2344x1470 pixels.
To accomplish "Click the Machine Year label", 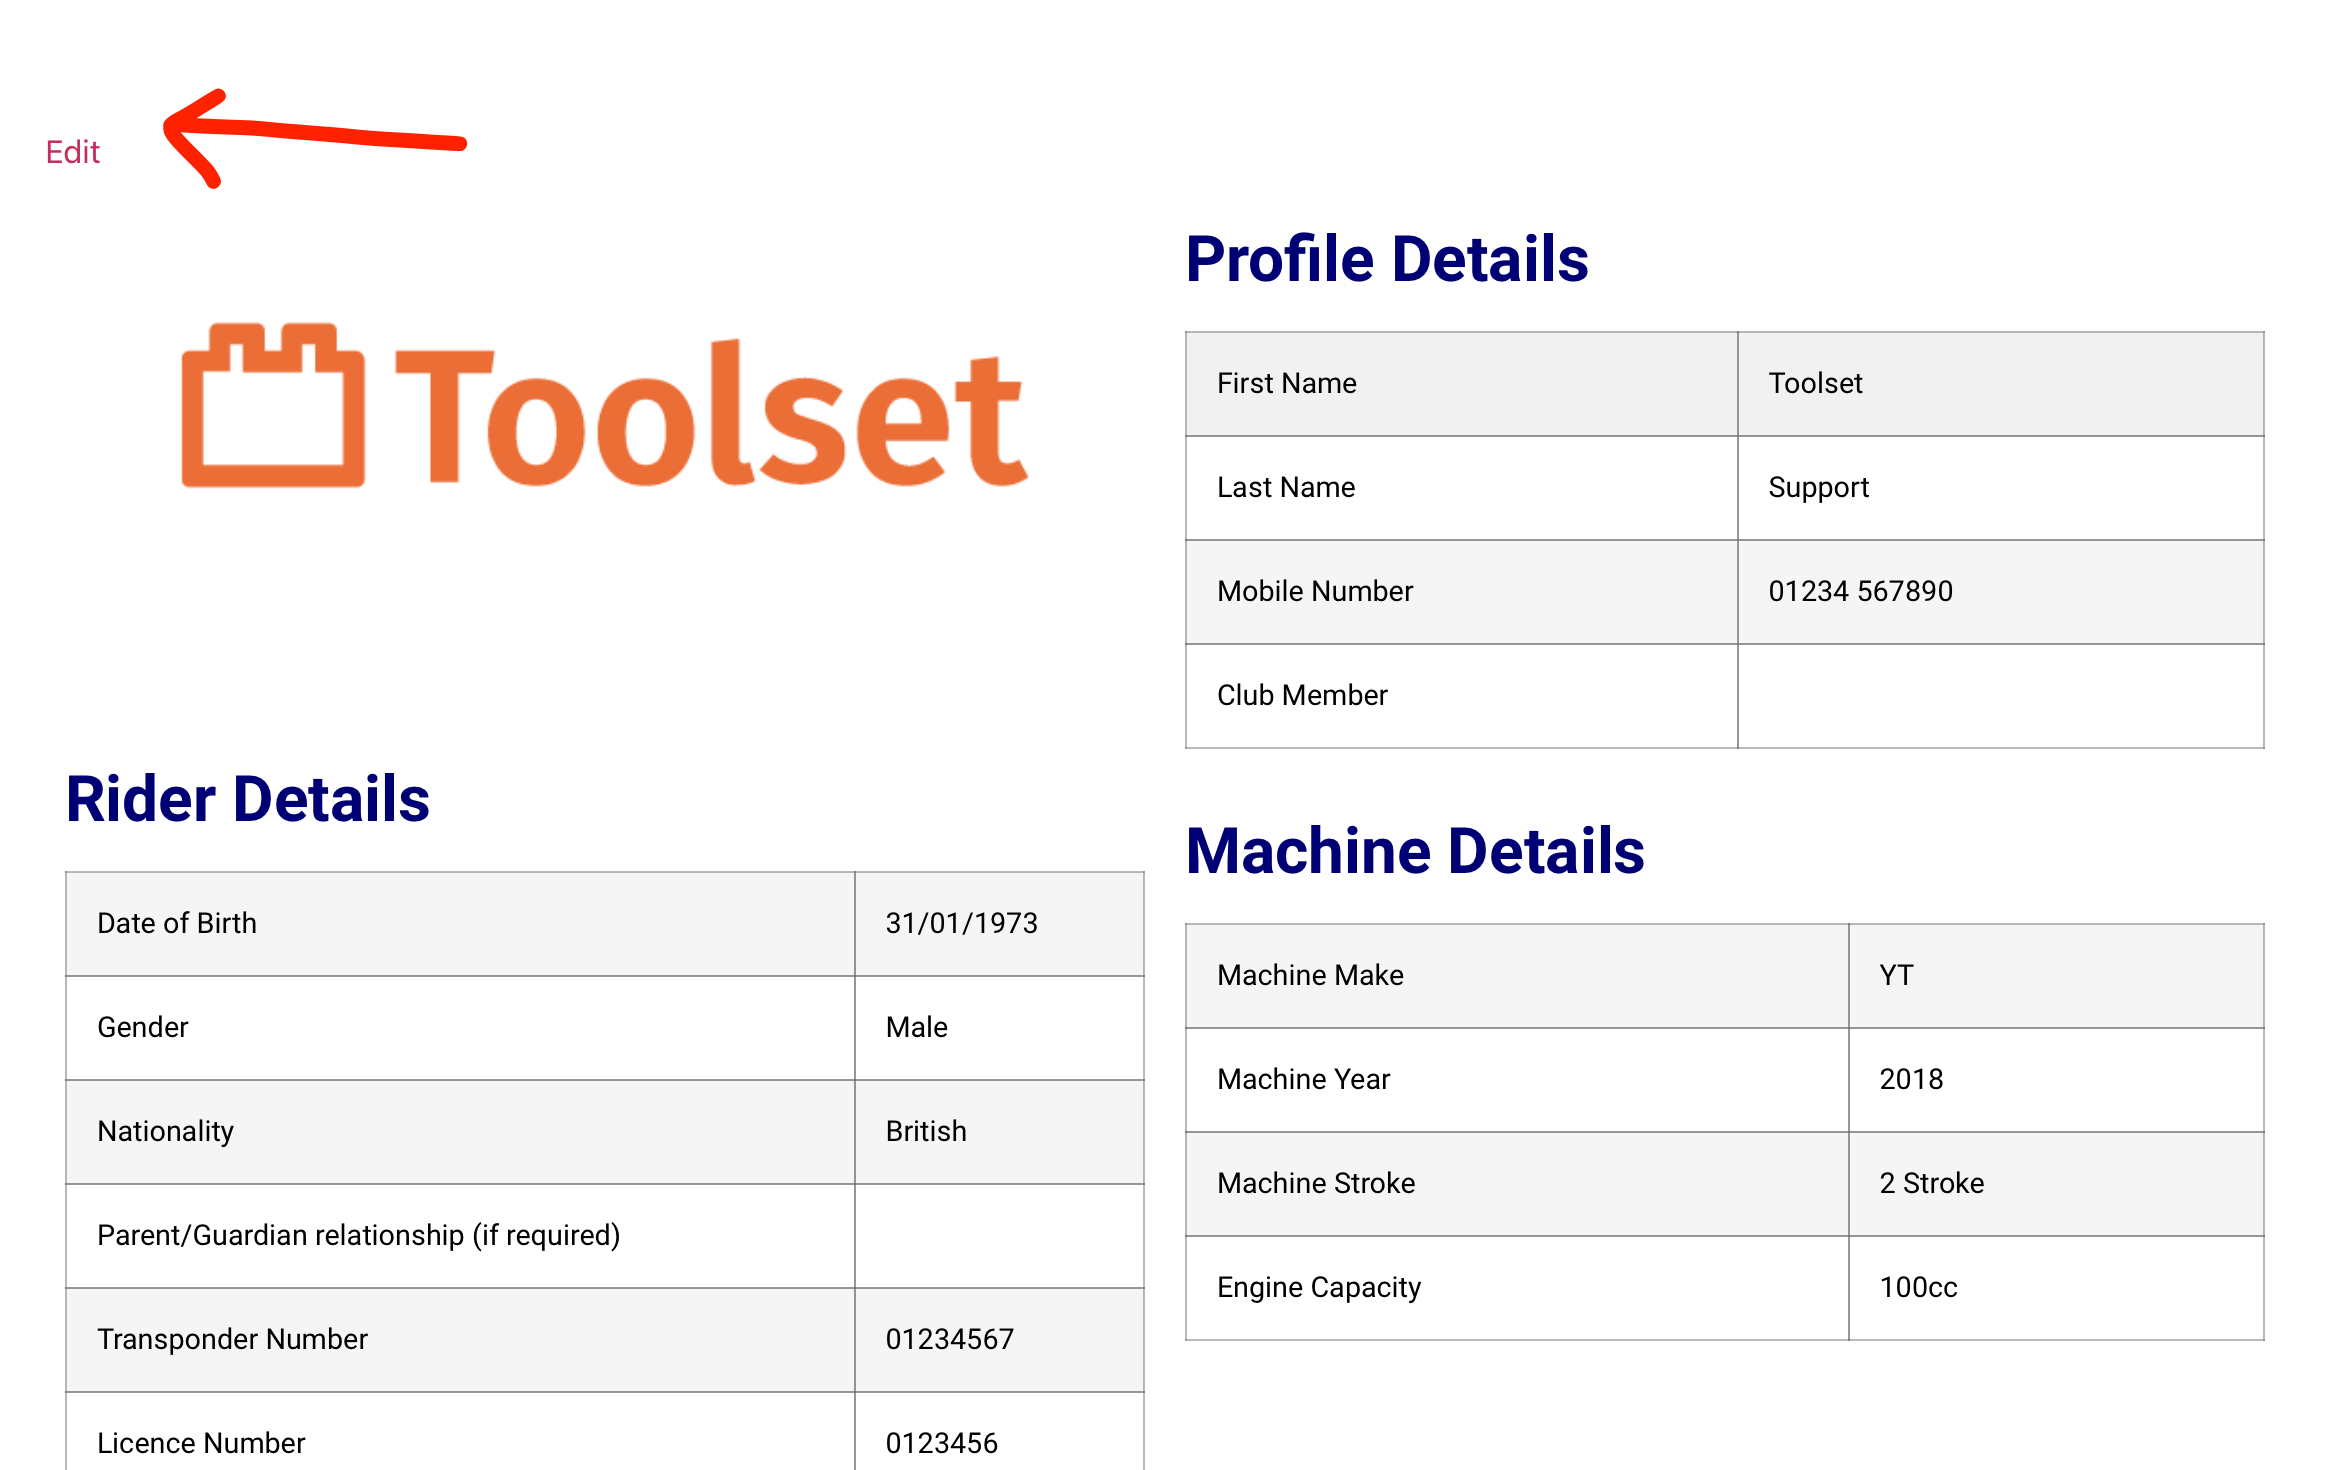I will click(1303, 1079).
